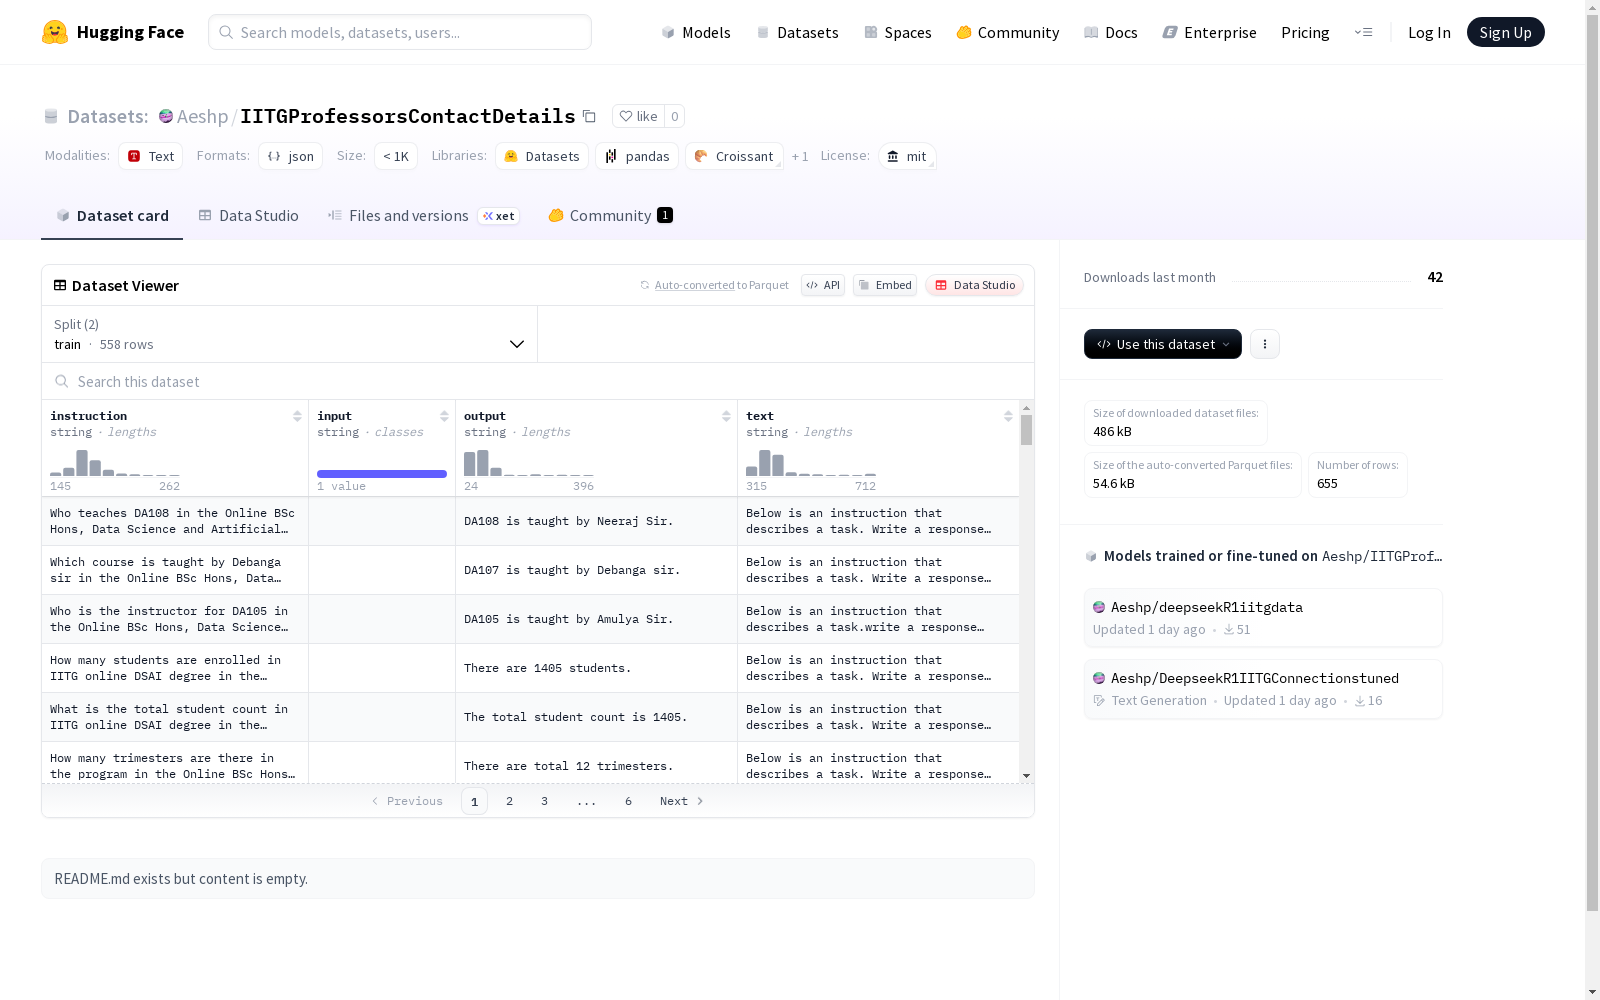
Task: Open the more navigation menu icon
Action: (1363, 32)
